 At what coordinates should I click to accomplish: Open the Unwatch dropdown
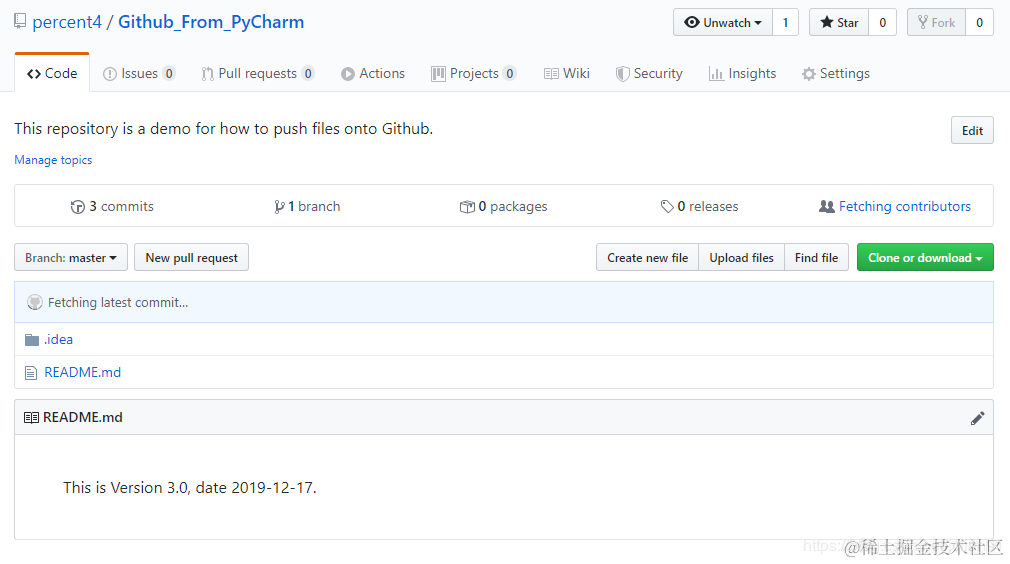723,23
